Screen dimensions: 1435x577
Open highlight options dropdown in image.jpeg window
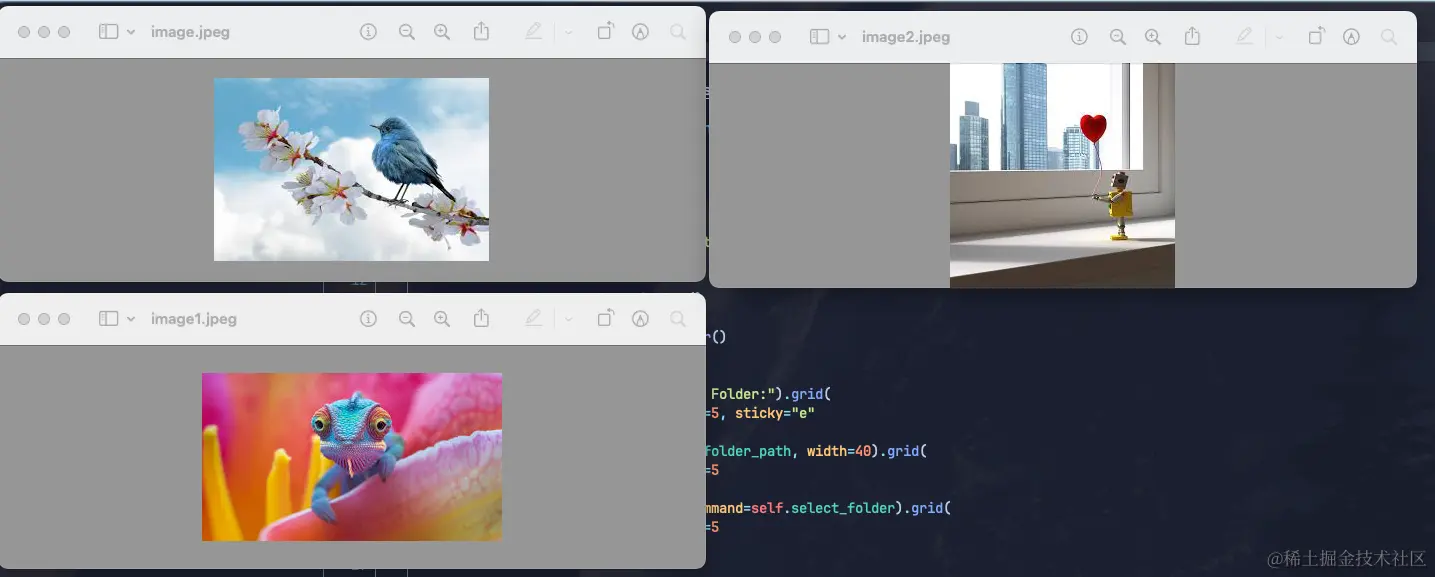coord(568,32)
